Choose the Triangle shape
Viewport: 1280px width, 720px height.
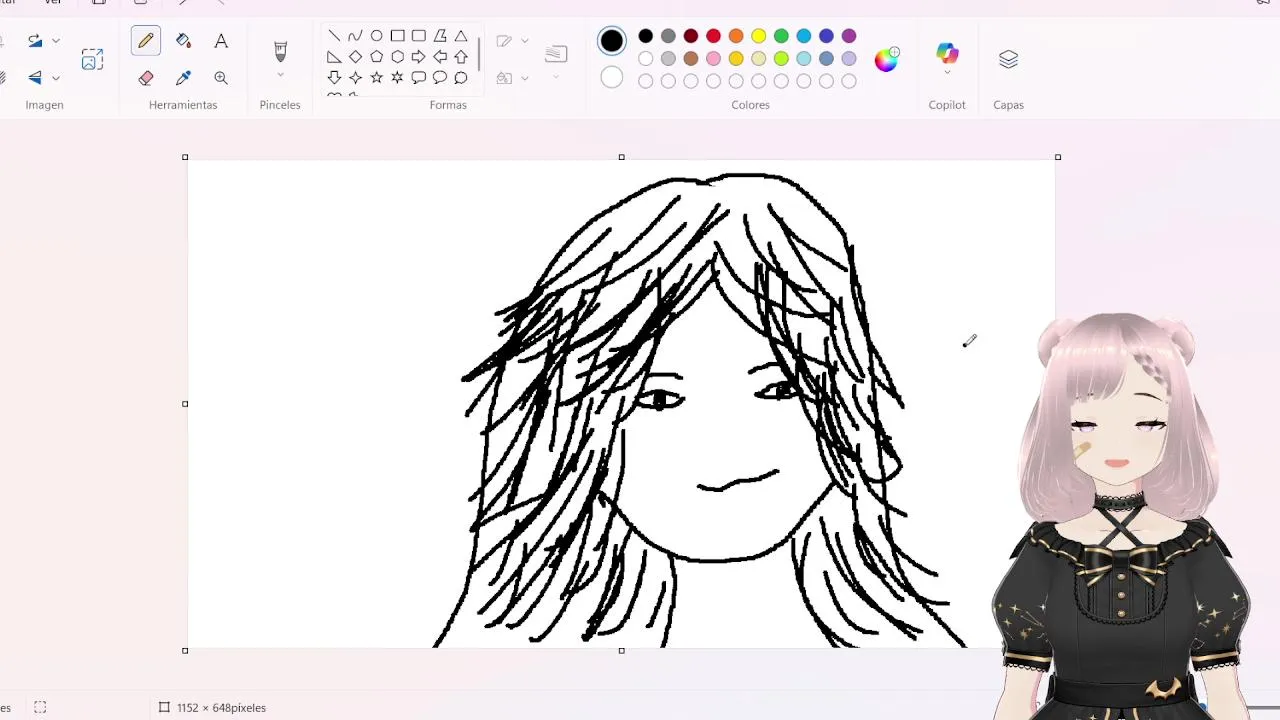point(461,36)
